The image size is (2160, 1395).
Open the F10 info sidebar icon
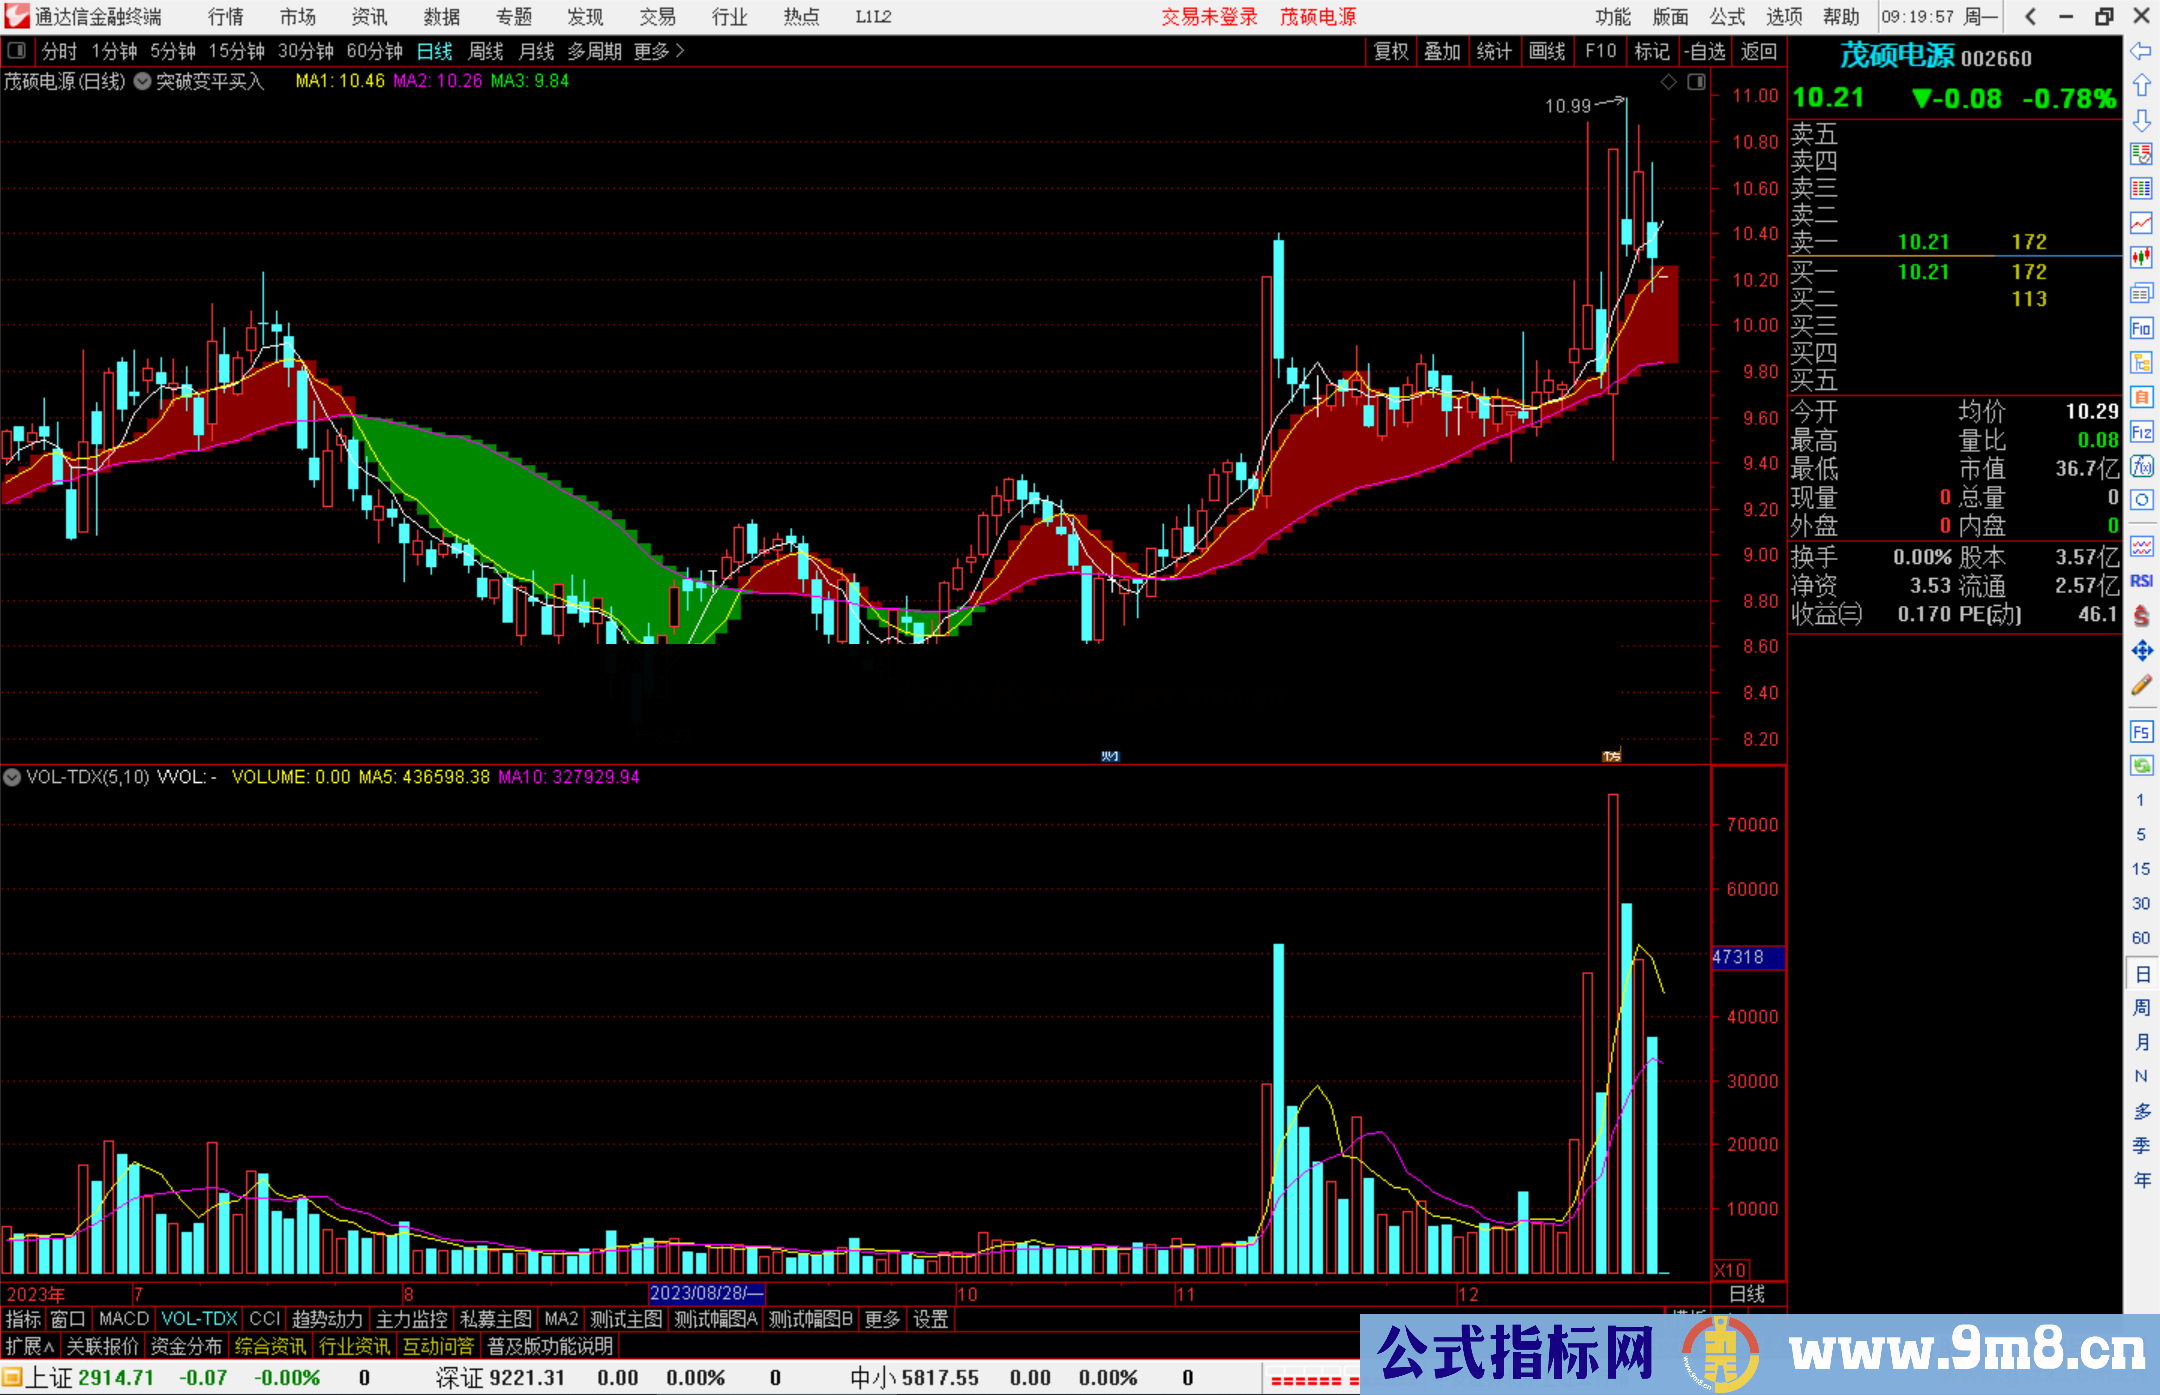2141,328
